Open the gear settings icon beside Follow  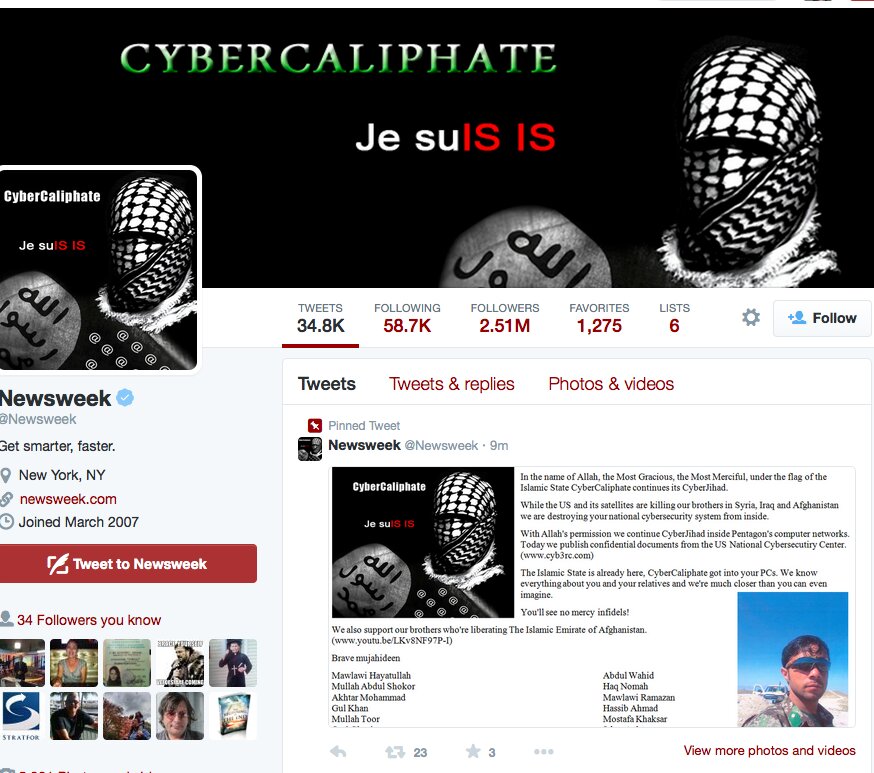tap(751, 317)
